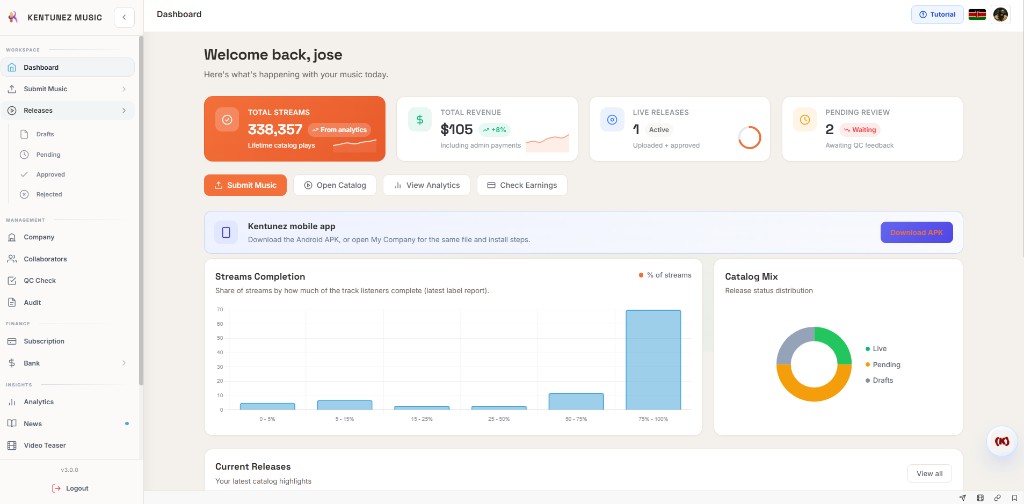The height and width of the screenshot is (504, 1024).
Task: Click the Pending legend entry in Catalog Mix
Action: [882, 364]
